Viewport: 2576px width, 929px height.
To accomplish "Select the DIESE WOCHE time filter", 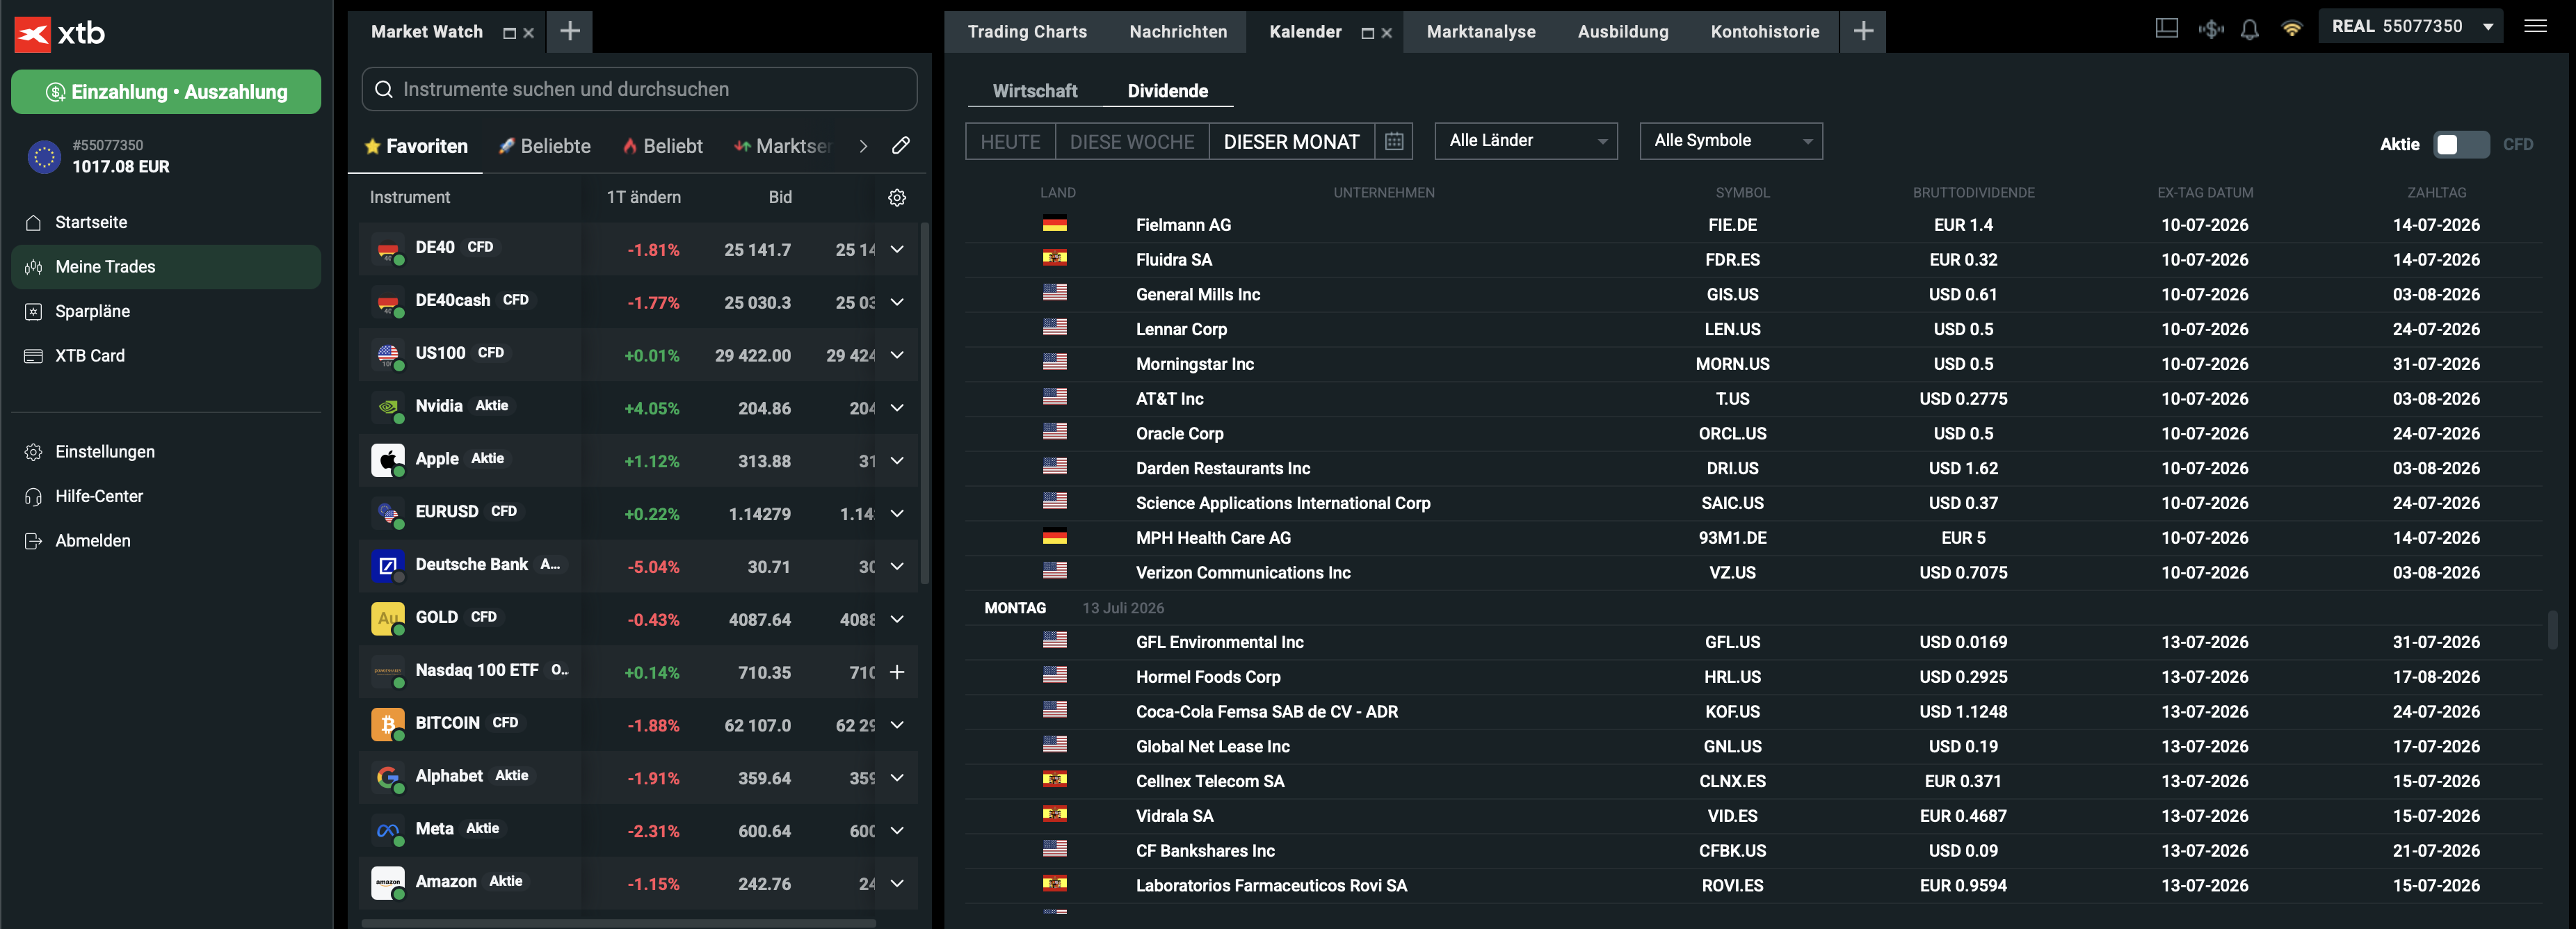I will coord(1132,142).
